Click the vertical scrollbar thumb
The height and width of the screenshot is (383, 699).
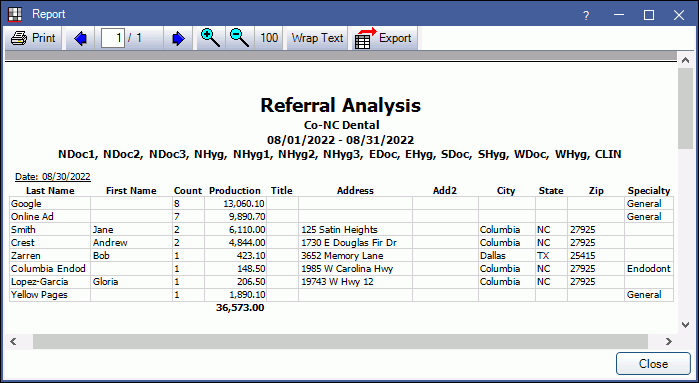coord(686,108)
